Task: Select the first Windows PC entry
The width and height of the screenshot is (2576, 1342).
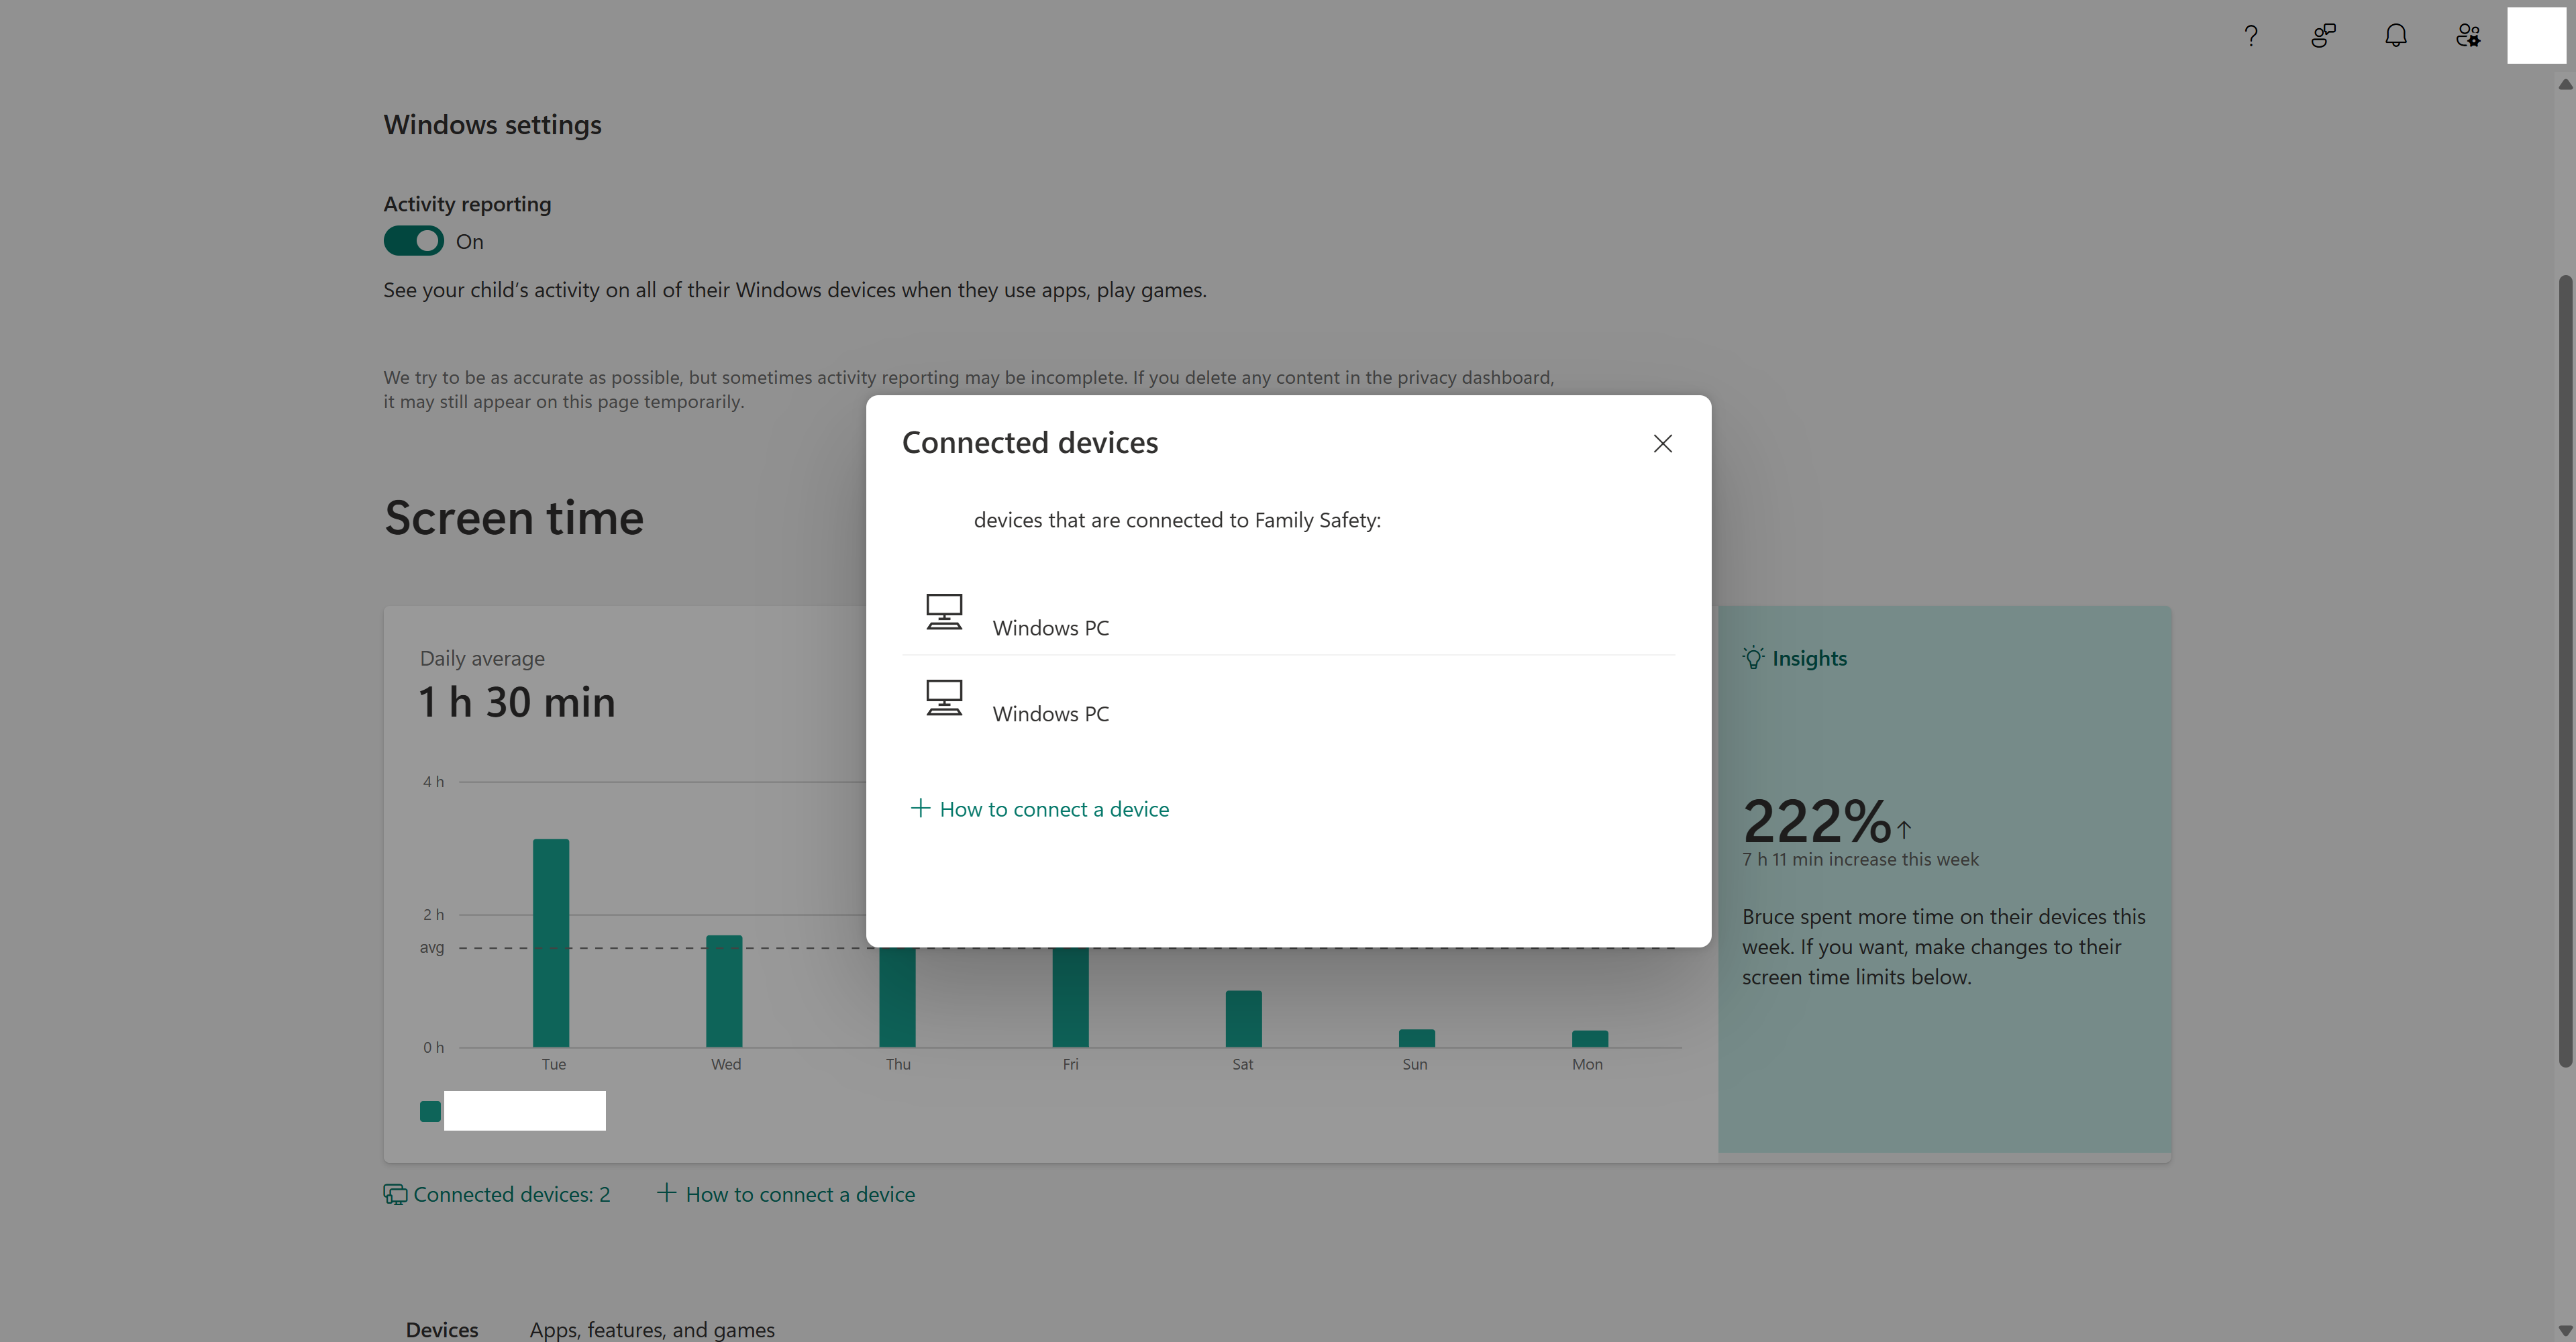Action: point(1050,628)
